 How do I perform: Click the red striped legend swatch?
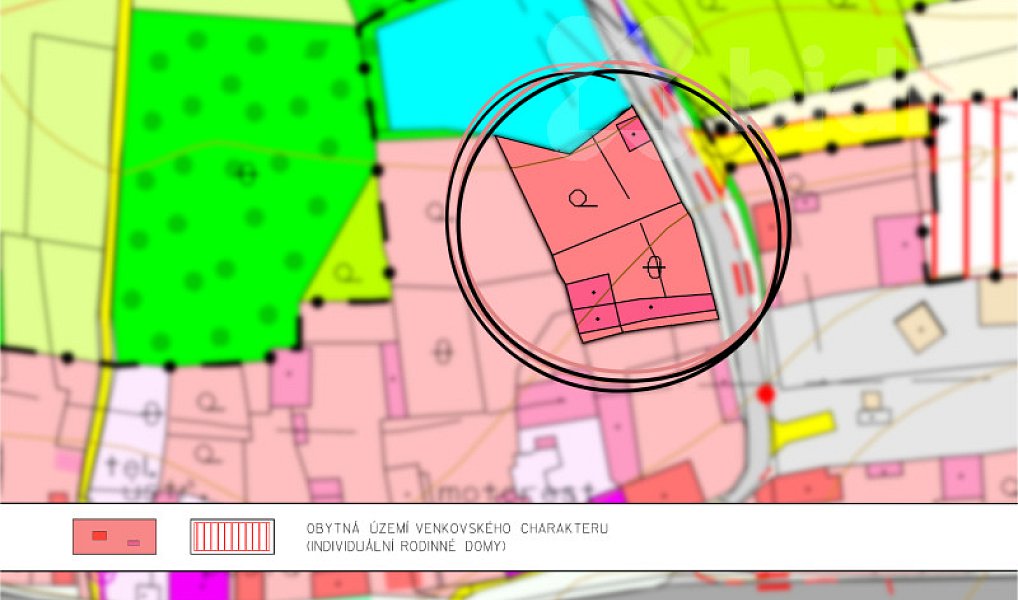[232, 536]
